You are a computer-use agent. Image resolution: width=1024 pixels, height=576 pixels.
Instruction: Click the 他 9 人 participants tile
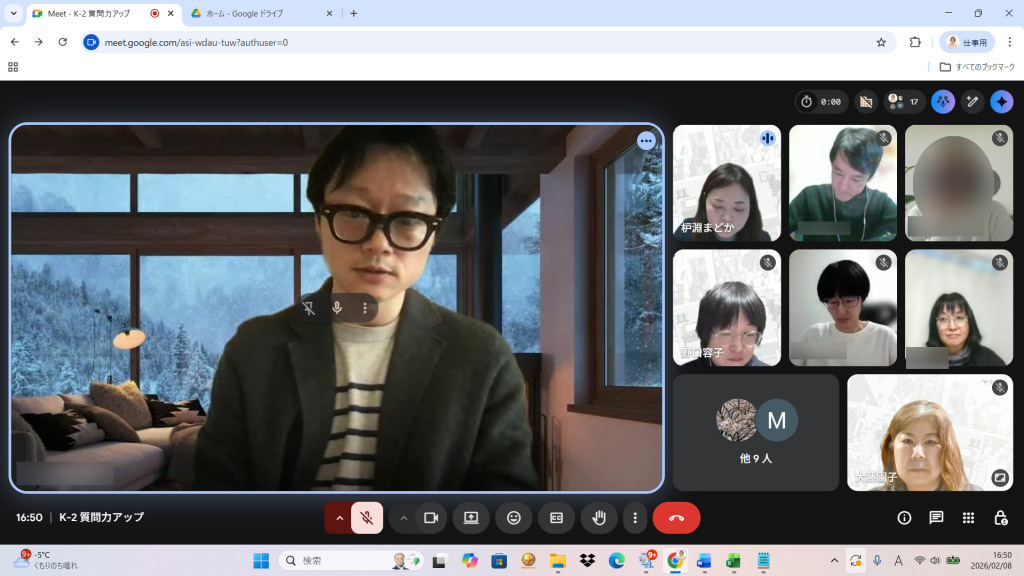pos(756,432)
